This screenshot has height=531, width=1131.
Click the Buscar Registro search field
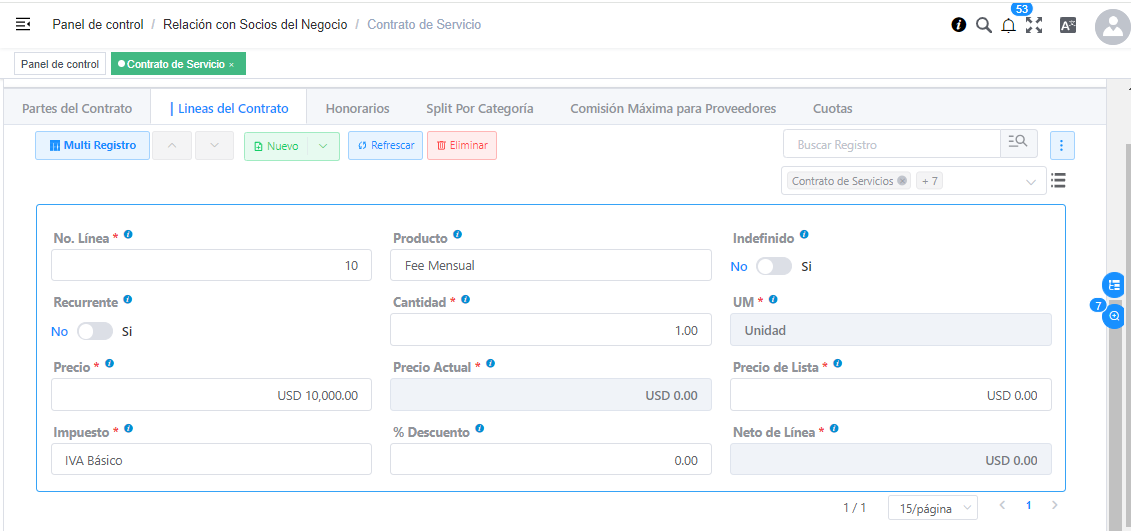tap(890, 145)
